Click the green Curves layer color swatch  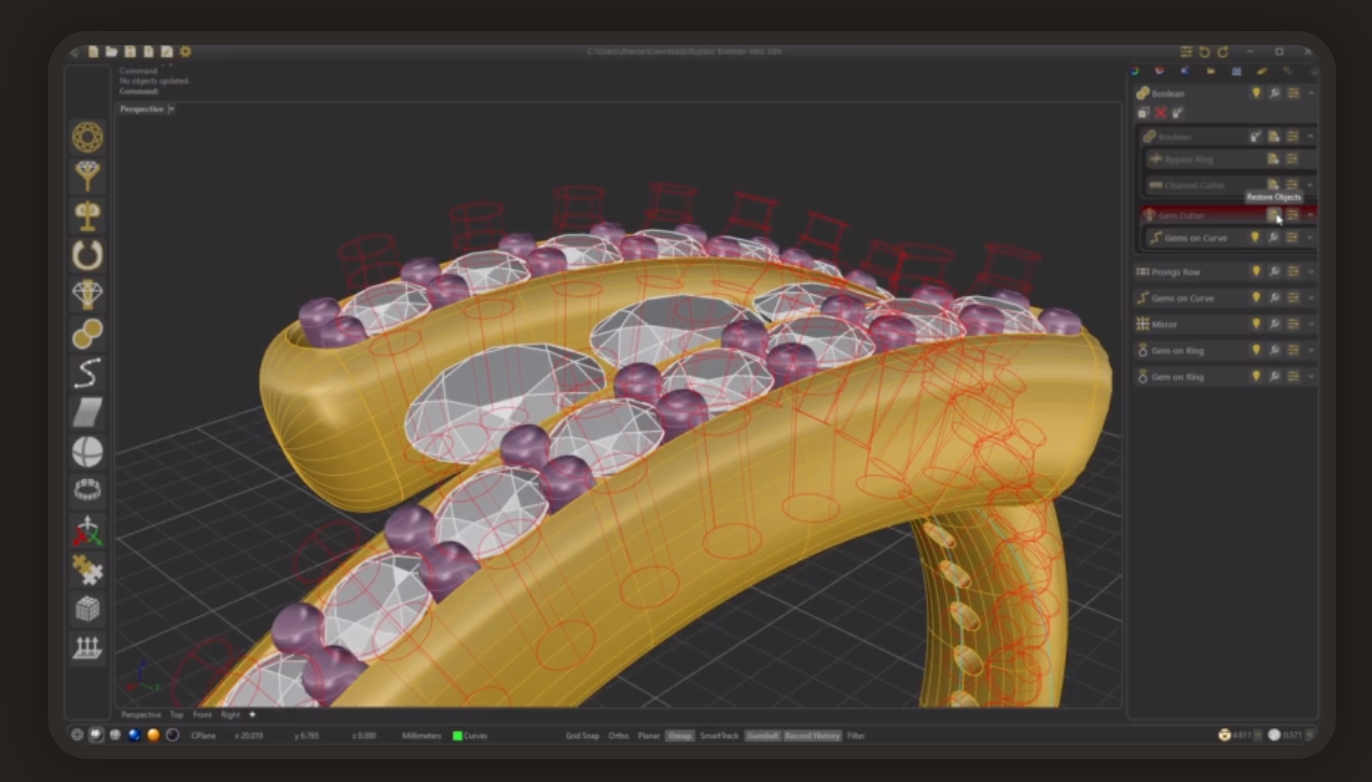coord(457,736)
